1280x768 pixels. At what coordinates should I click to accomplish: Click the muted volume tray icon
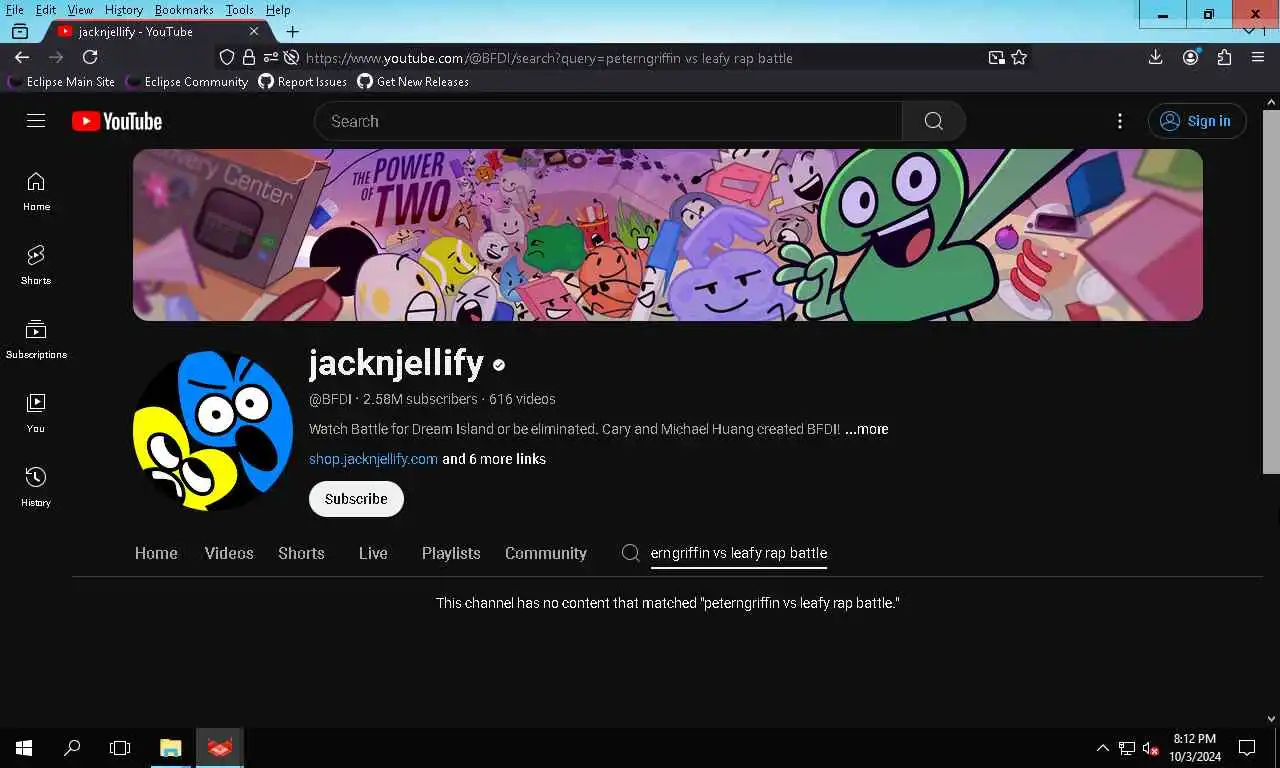(x=1150, y=748)
